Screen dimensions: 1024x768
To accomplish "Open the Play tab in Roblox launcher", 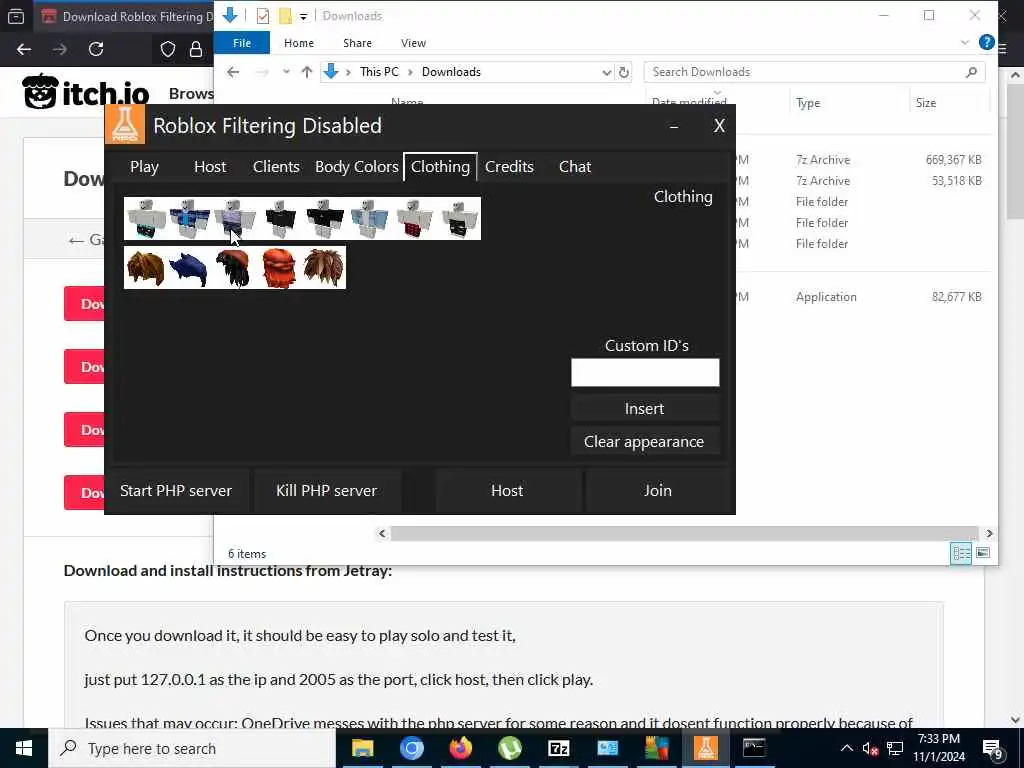I will coord(144,167).
